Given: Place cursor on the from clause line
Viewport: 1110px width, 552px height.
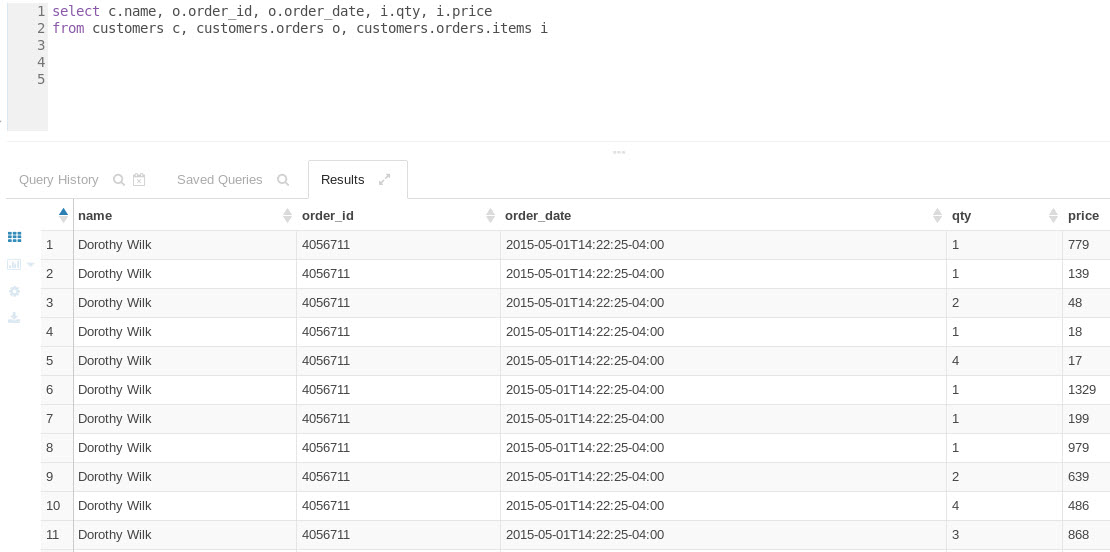Looking at the screenshot, I should pos(300,29).
